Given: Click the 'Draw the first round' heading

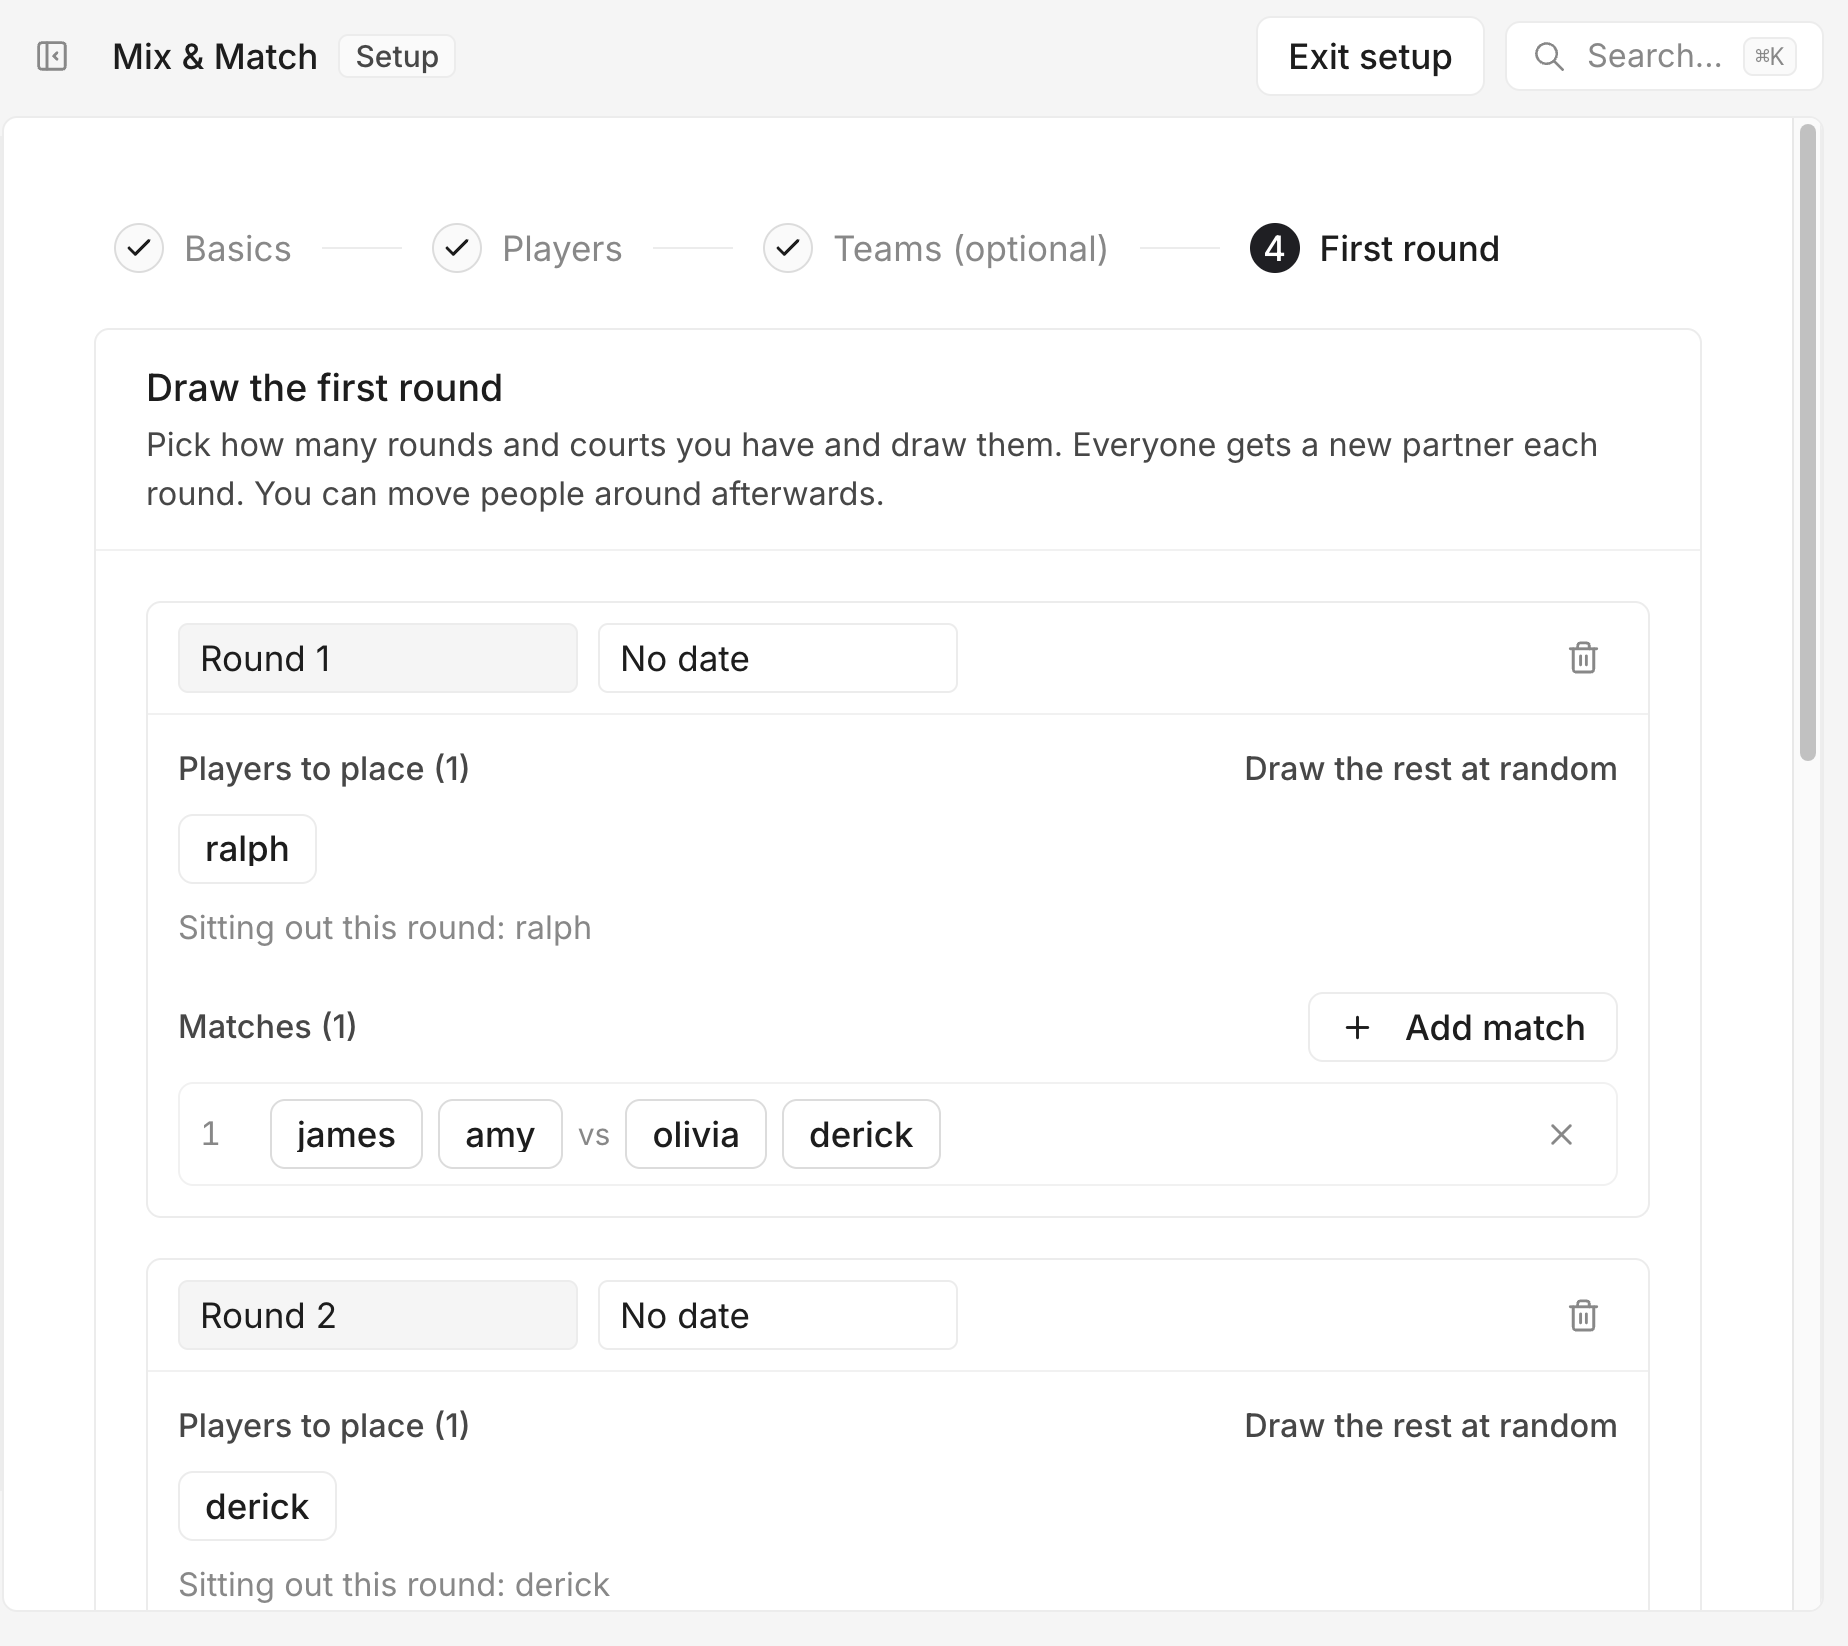Looking at the screenshot, I should [324, 388].
